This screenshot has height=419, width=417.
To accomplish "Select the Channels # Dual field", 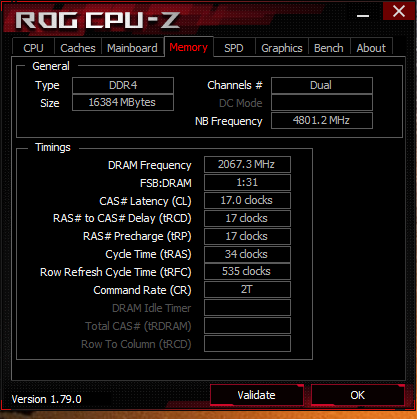I will point(322,85).
